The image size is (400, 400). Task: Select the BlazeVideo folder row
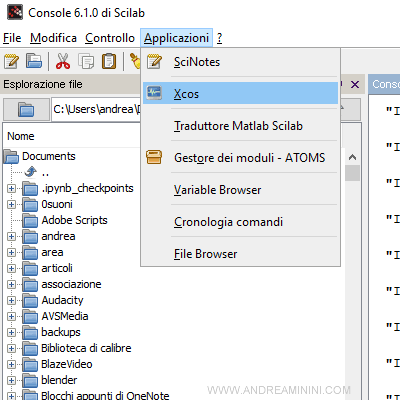(67, 364)
